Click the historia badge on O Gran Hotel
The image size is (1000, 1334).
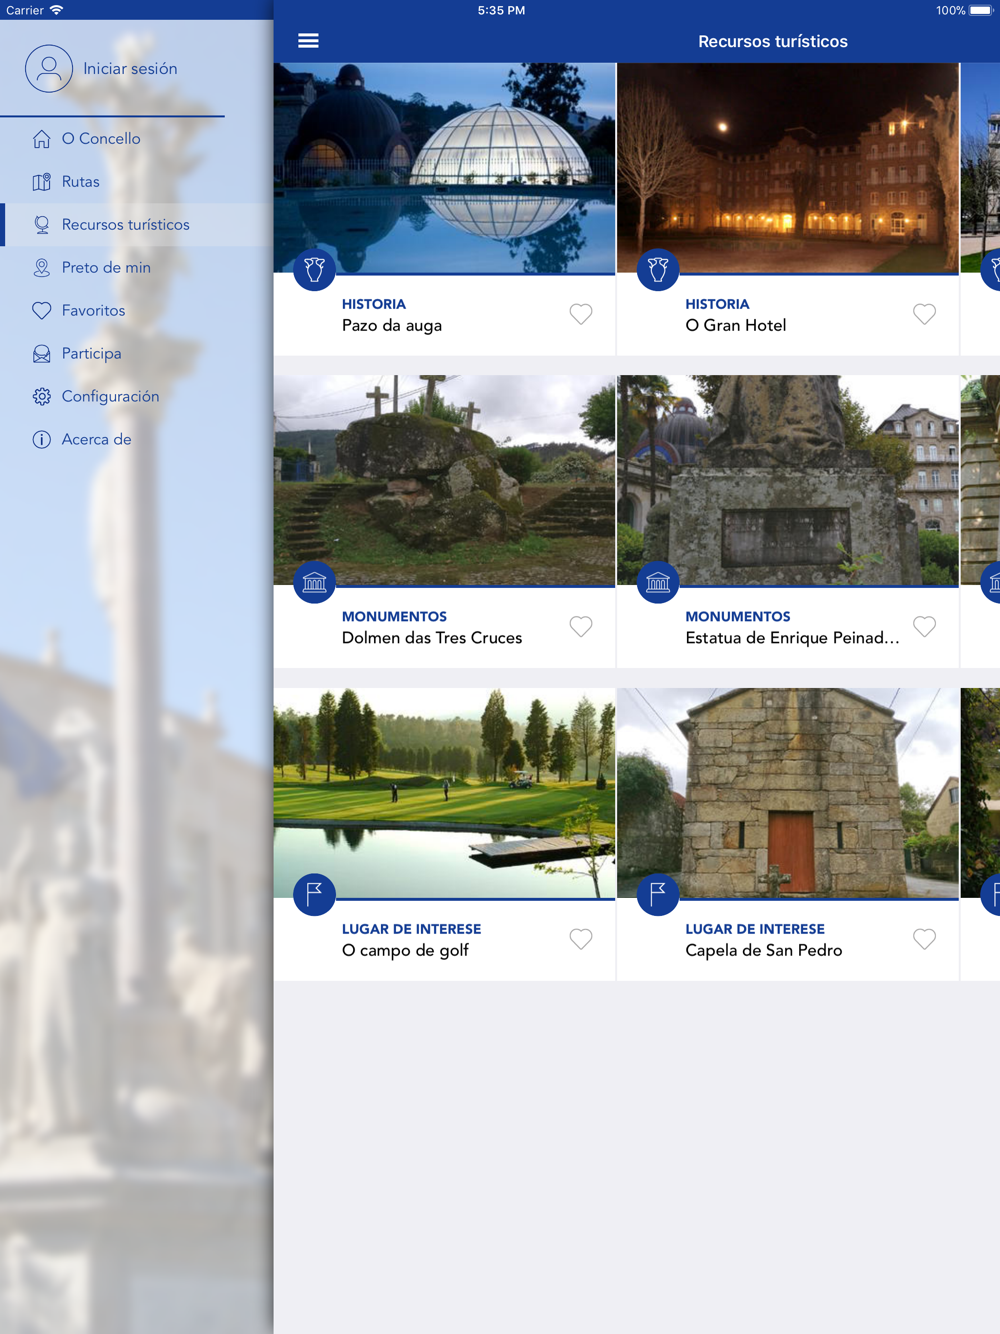point(658,270)
